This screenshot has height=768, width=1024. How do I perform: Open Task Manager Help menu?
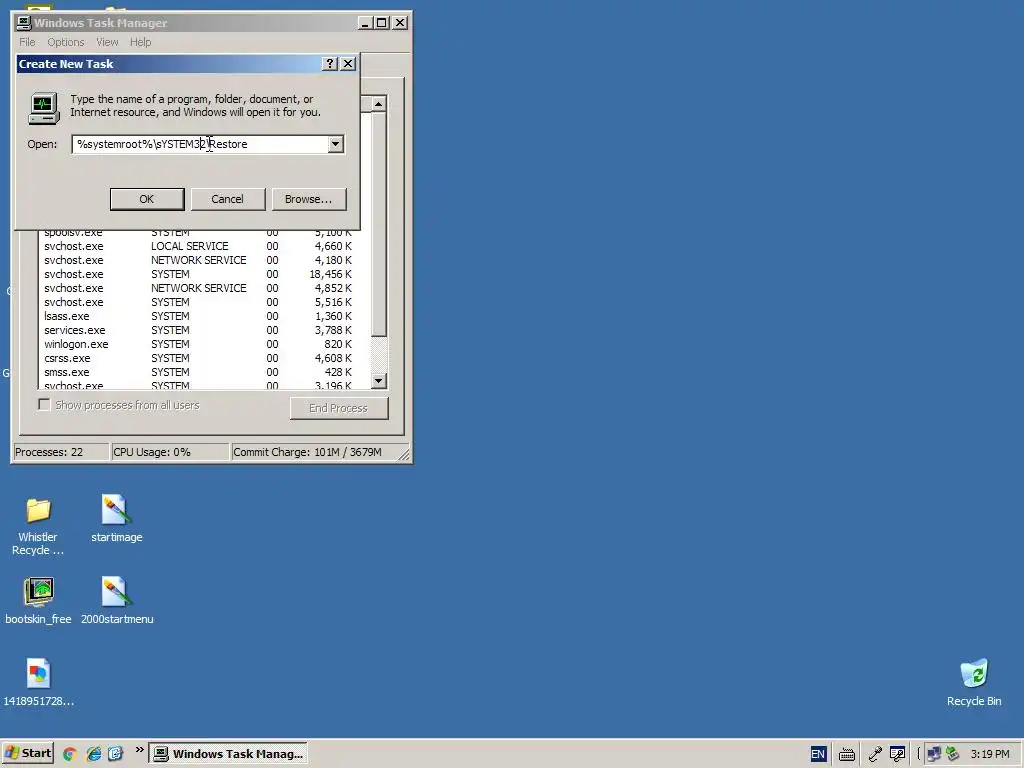pos(140,42)
